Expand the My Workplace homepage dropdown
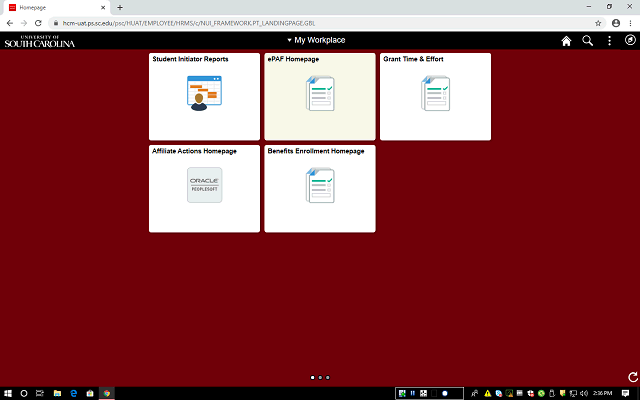This screenshot has width=640, height=400. [316, 40]
